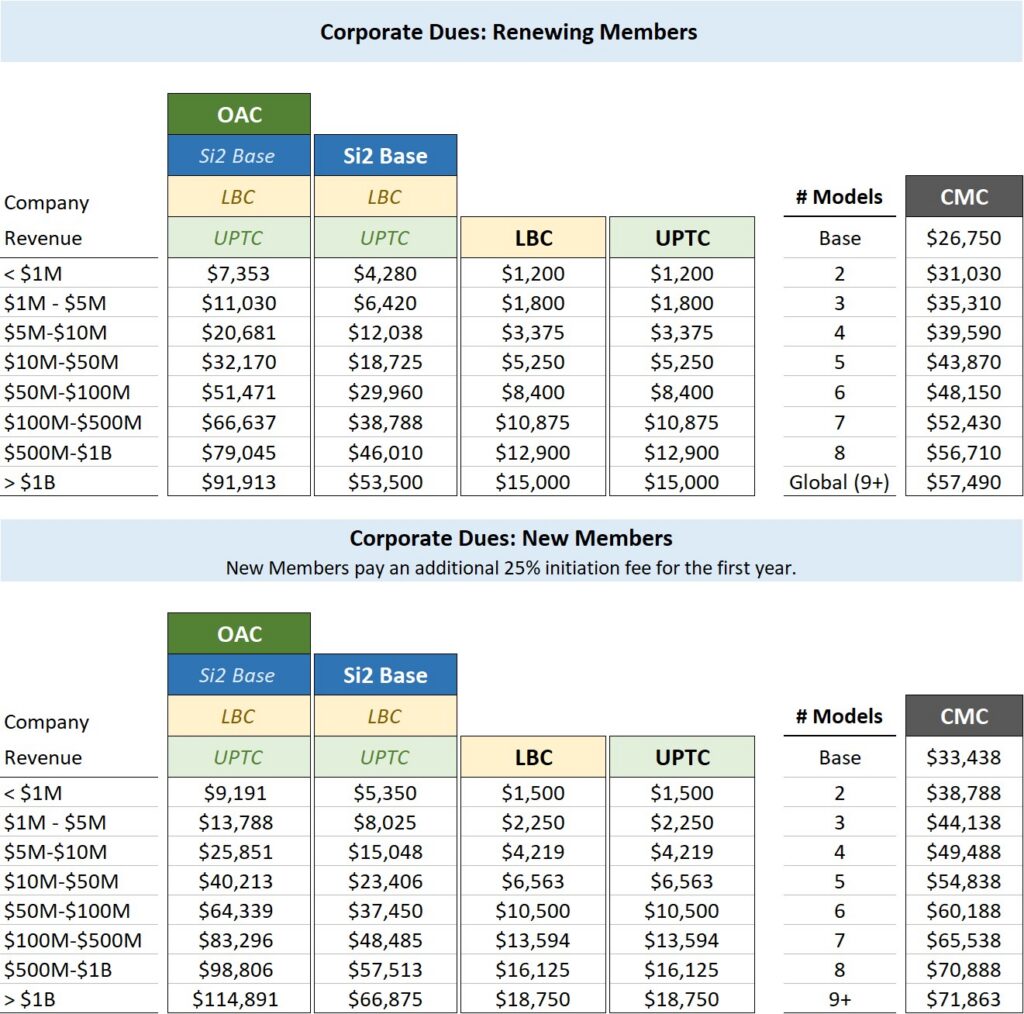Select the $114,891 new member OAC cell
This screenshot has height=1014, width=1024.
pyautogui.click(x=239, y=999)
